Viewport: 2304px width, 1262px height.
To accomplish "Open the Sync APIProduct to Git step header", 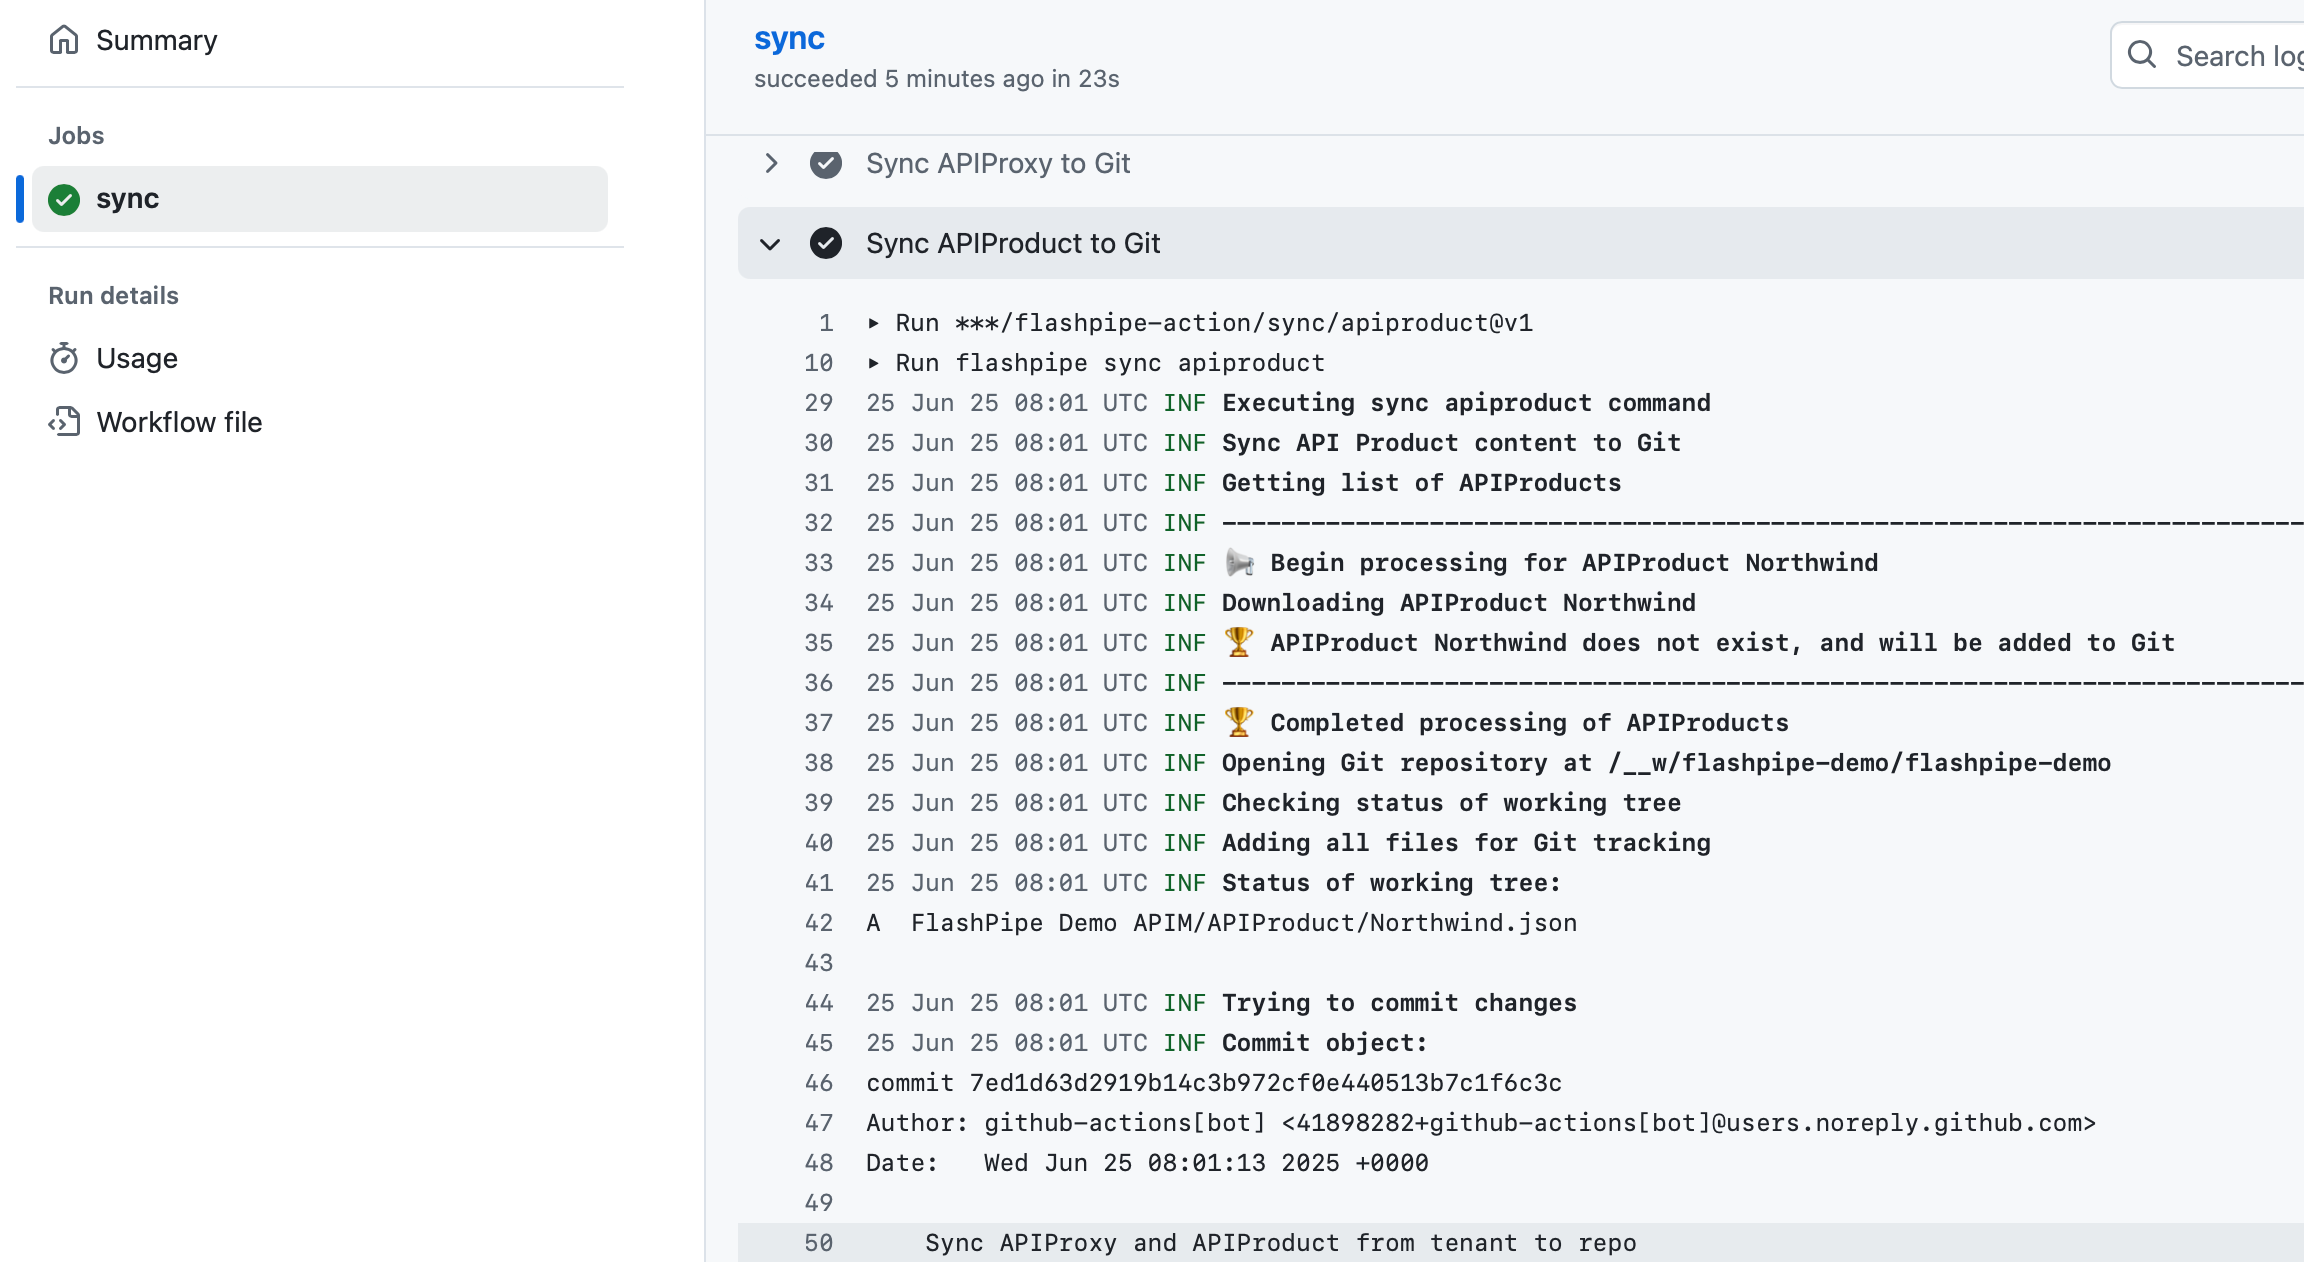I will click(1520, 243).
